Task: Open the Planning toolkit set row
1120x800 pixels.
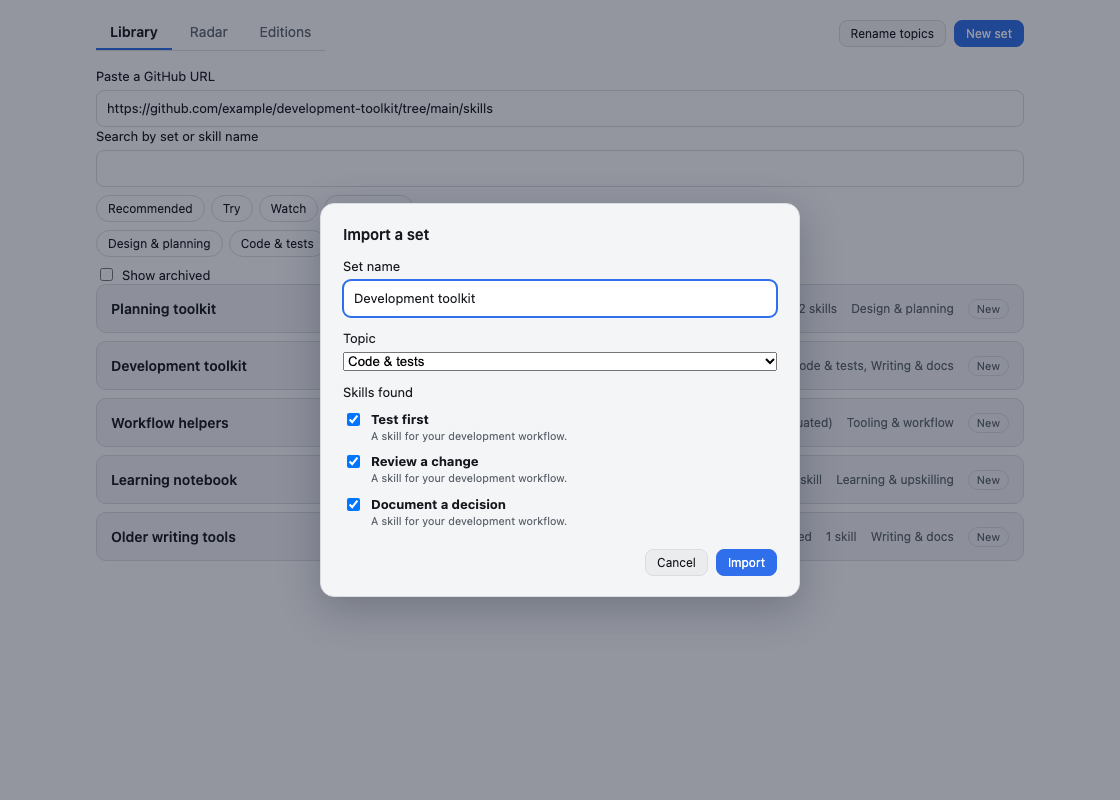Action: point(559,309)
